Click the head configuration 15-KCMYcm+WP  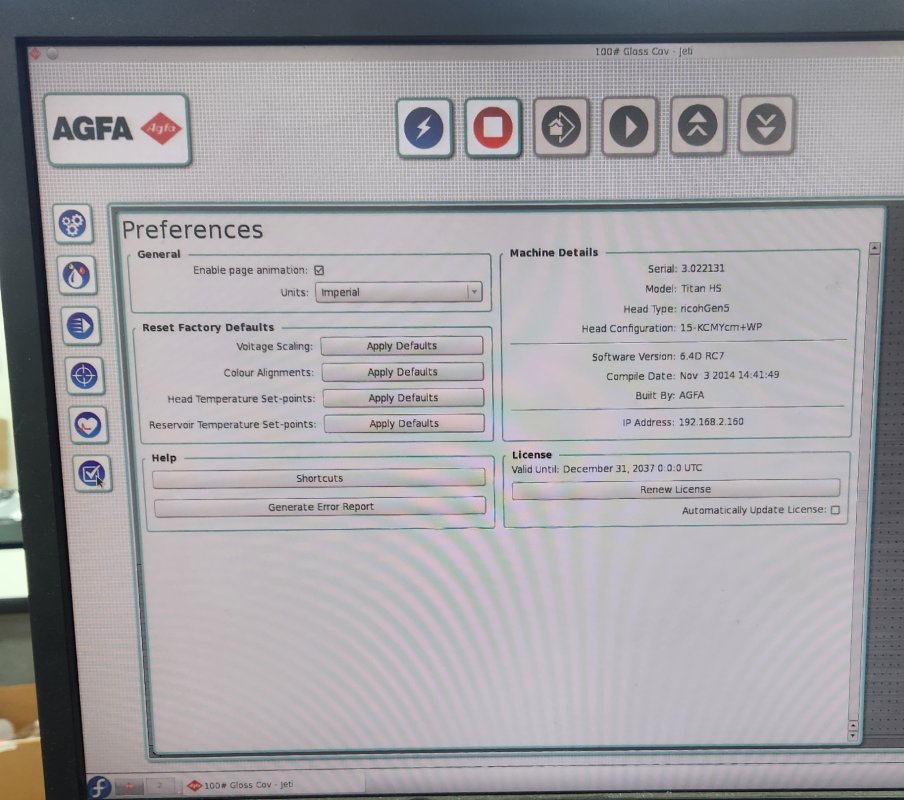pos(721,327)
